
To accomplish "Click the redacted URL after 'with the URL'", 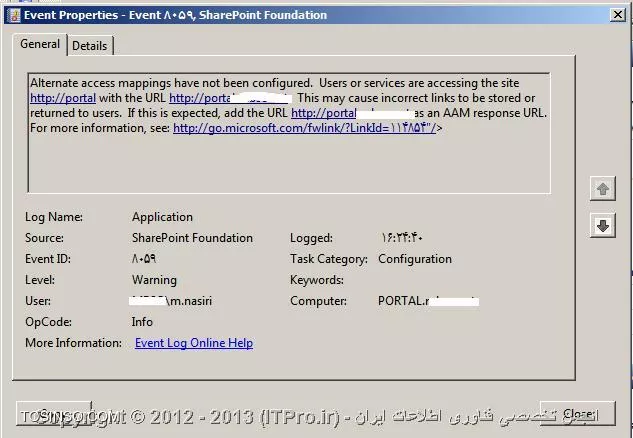I will point(230,98).
